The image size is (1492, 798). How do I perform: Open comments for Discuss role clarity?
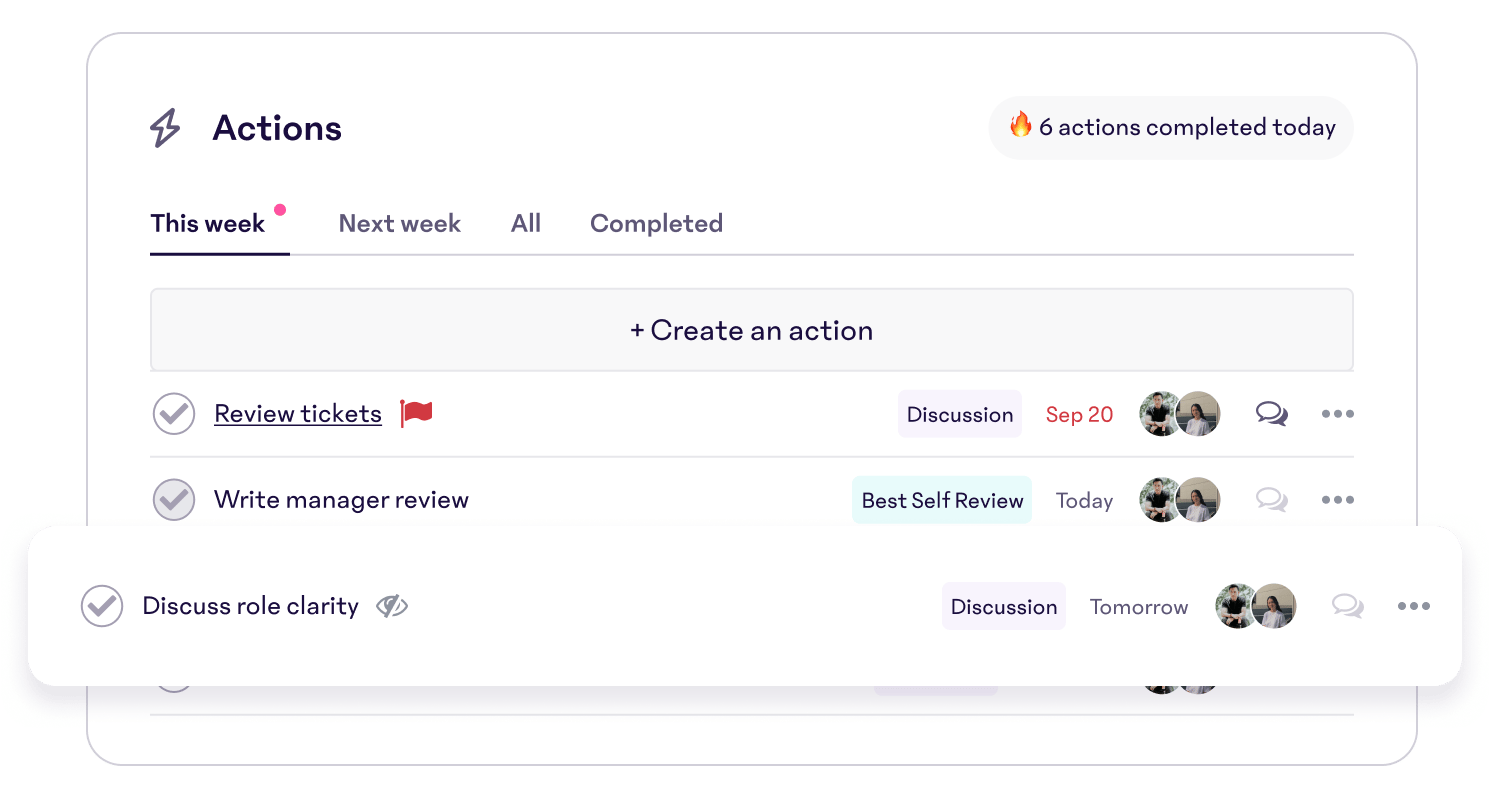click(1347, 606)
